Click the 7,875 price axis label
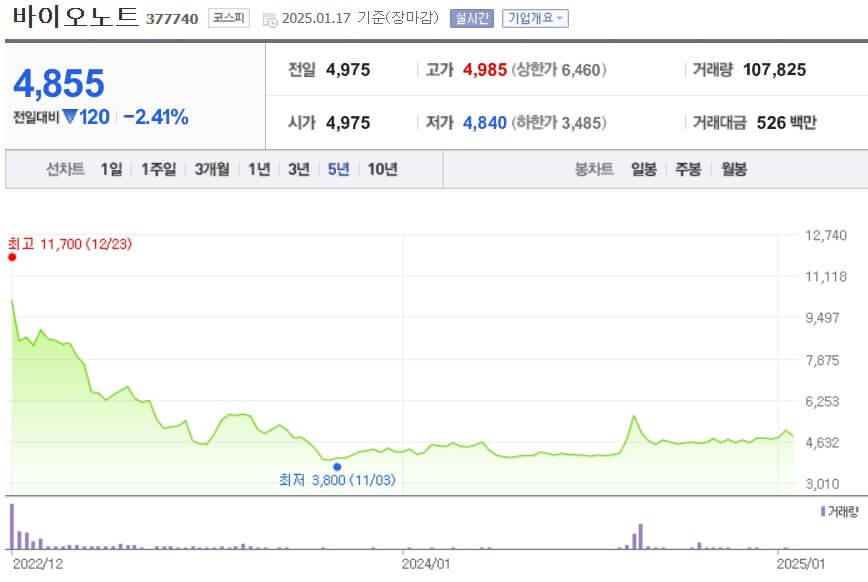 click(822, 360)
